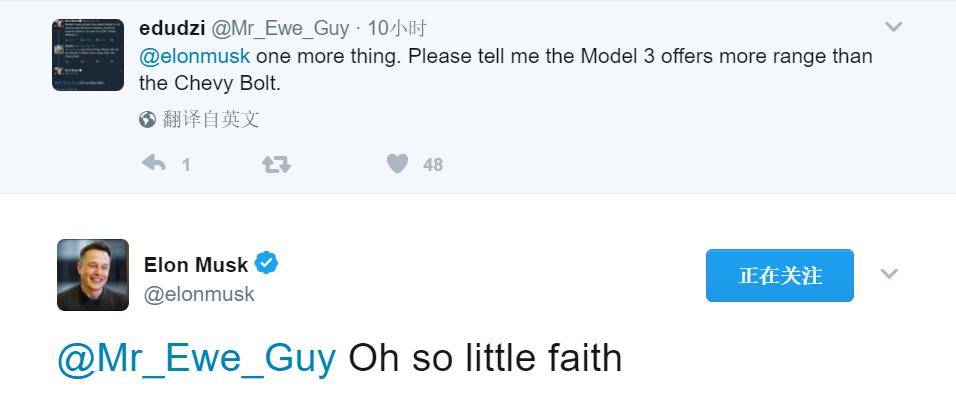Click the reply count number 1

click(186, 165)
